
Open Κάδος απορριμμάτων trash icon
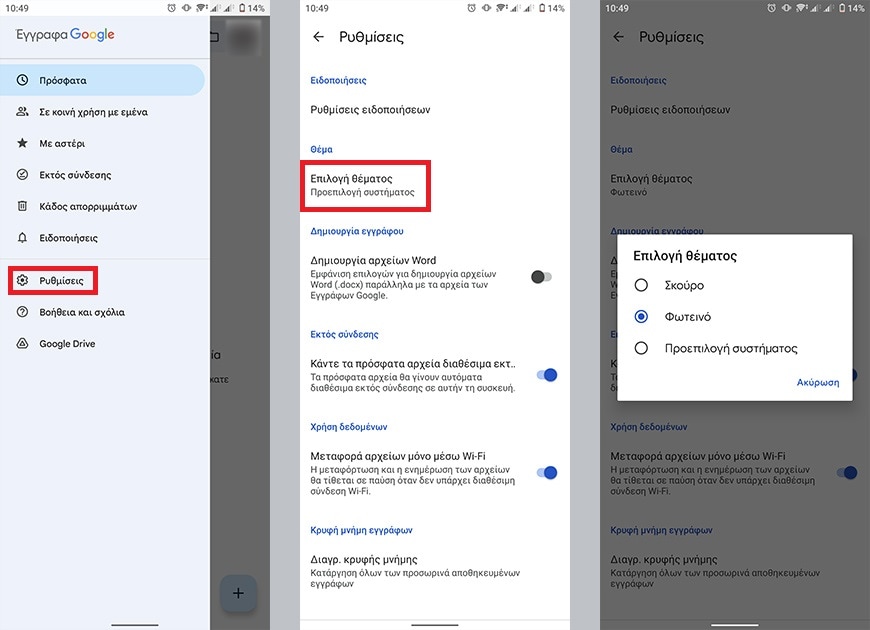(22, 207)
